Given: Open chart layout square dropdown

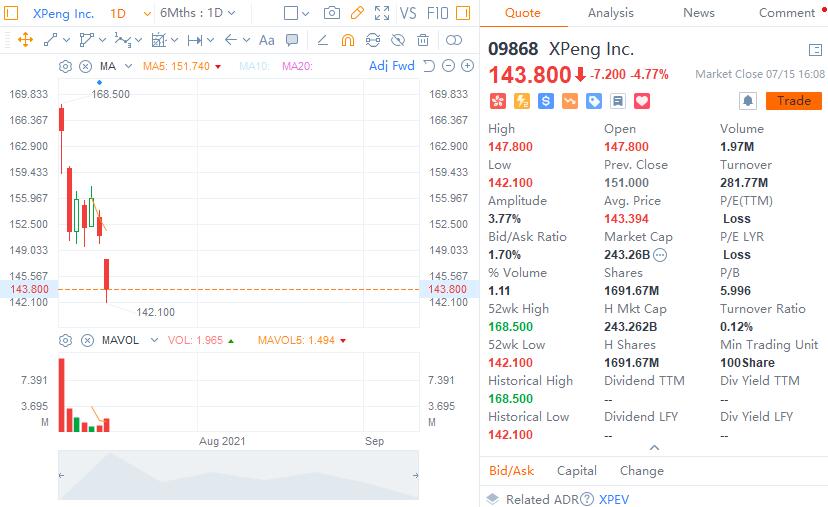Looking at the screenshot, I should click(x=296, y=13).
